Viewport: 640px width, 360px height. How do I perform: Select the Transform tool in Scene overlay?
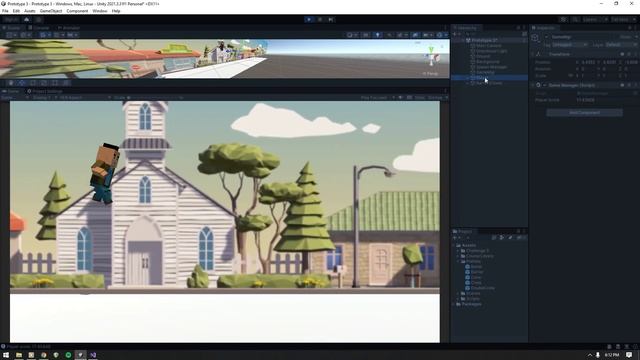[x=66, y=83]
